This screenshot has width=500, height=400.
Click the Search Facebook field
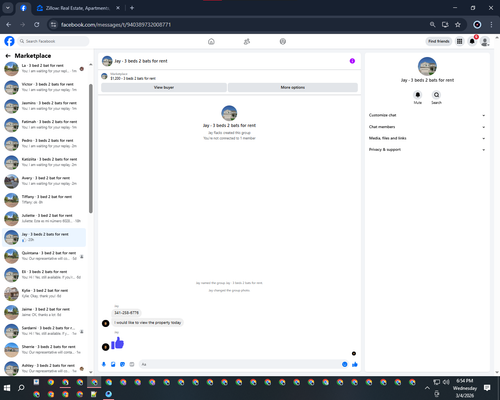(x=53, y=41)
